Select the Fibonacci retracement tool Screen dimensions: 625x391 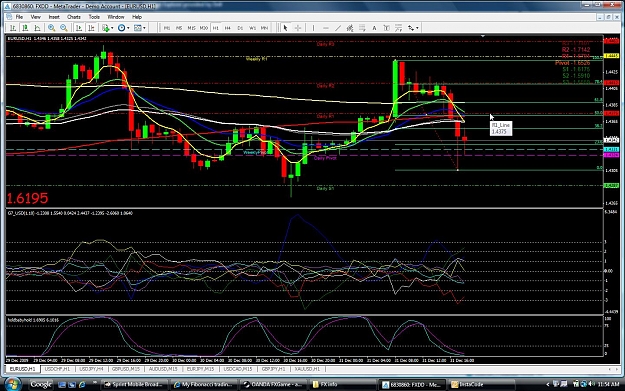[x=362, y=28]
